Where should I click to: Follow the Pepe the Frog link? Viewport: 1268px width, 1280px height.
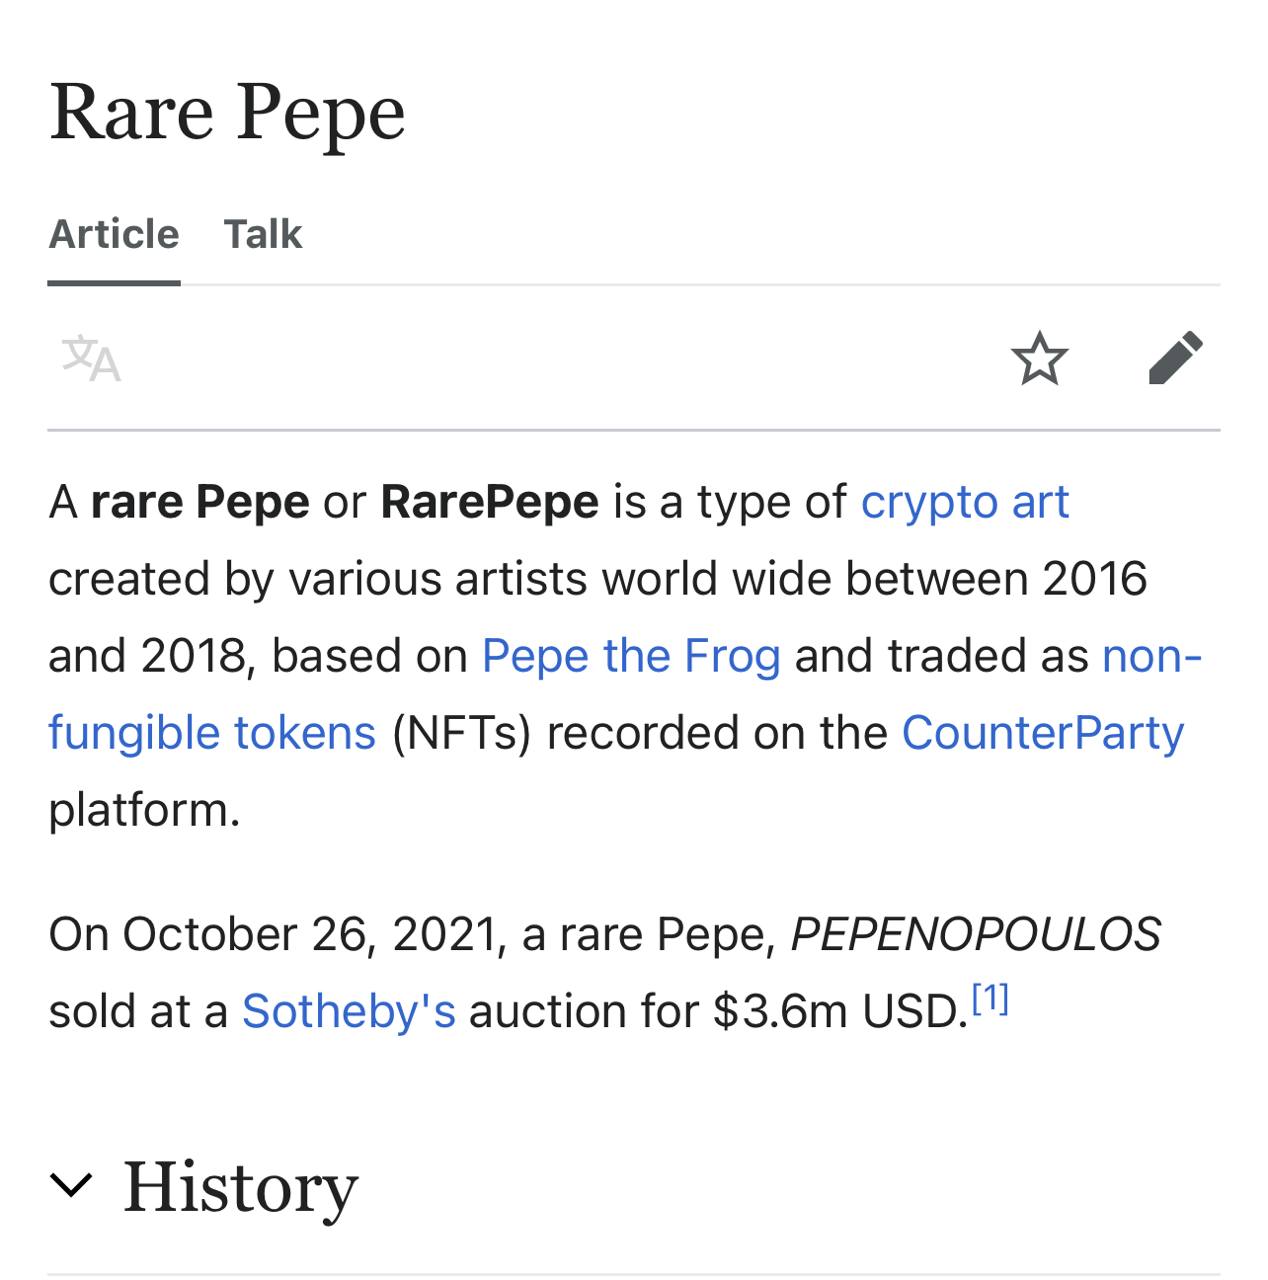(x=631, y=656)
